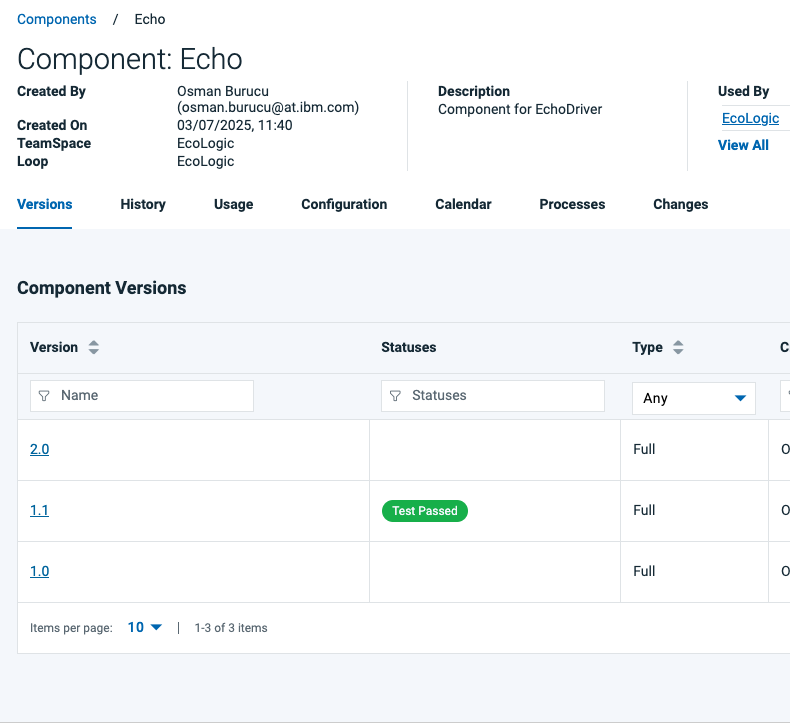
Task: Change items per page from 10
Action: [145, 627]
